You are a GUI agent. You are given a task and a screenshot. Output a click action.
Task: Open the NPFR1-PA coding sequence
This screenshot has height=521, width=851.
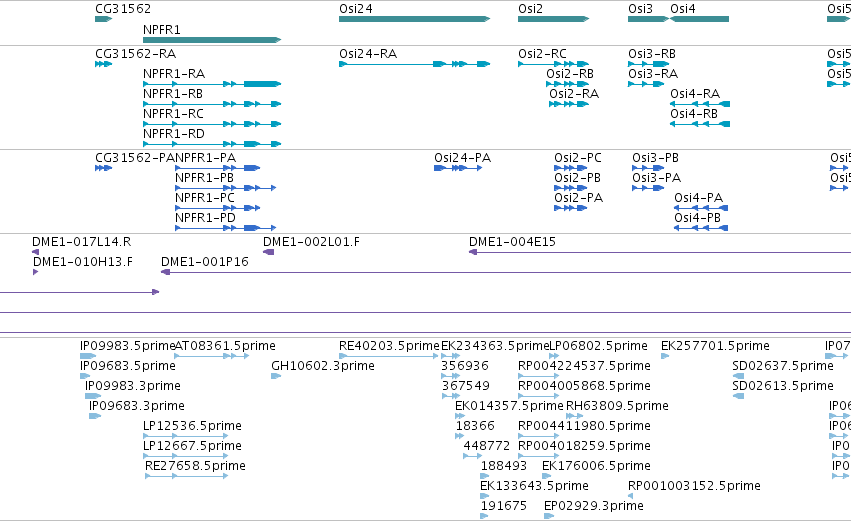point(217,168)
